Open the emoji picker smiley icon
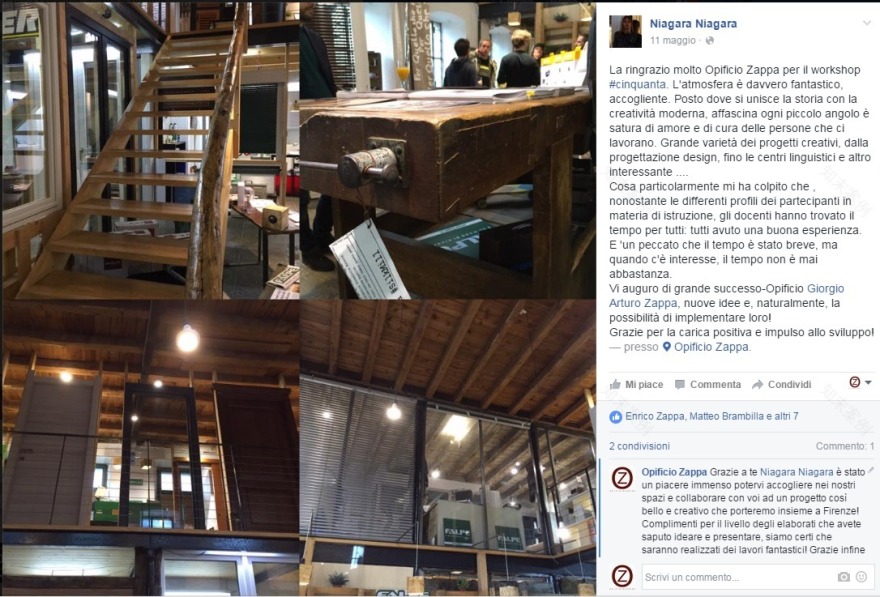Viewport: 880px width, 597px height. point(861,577)
